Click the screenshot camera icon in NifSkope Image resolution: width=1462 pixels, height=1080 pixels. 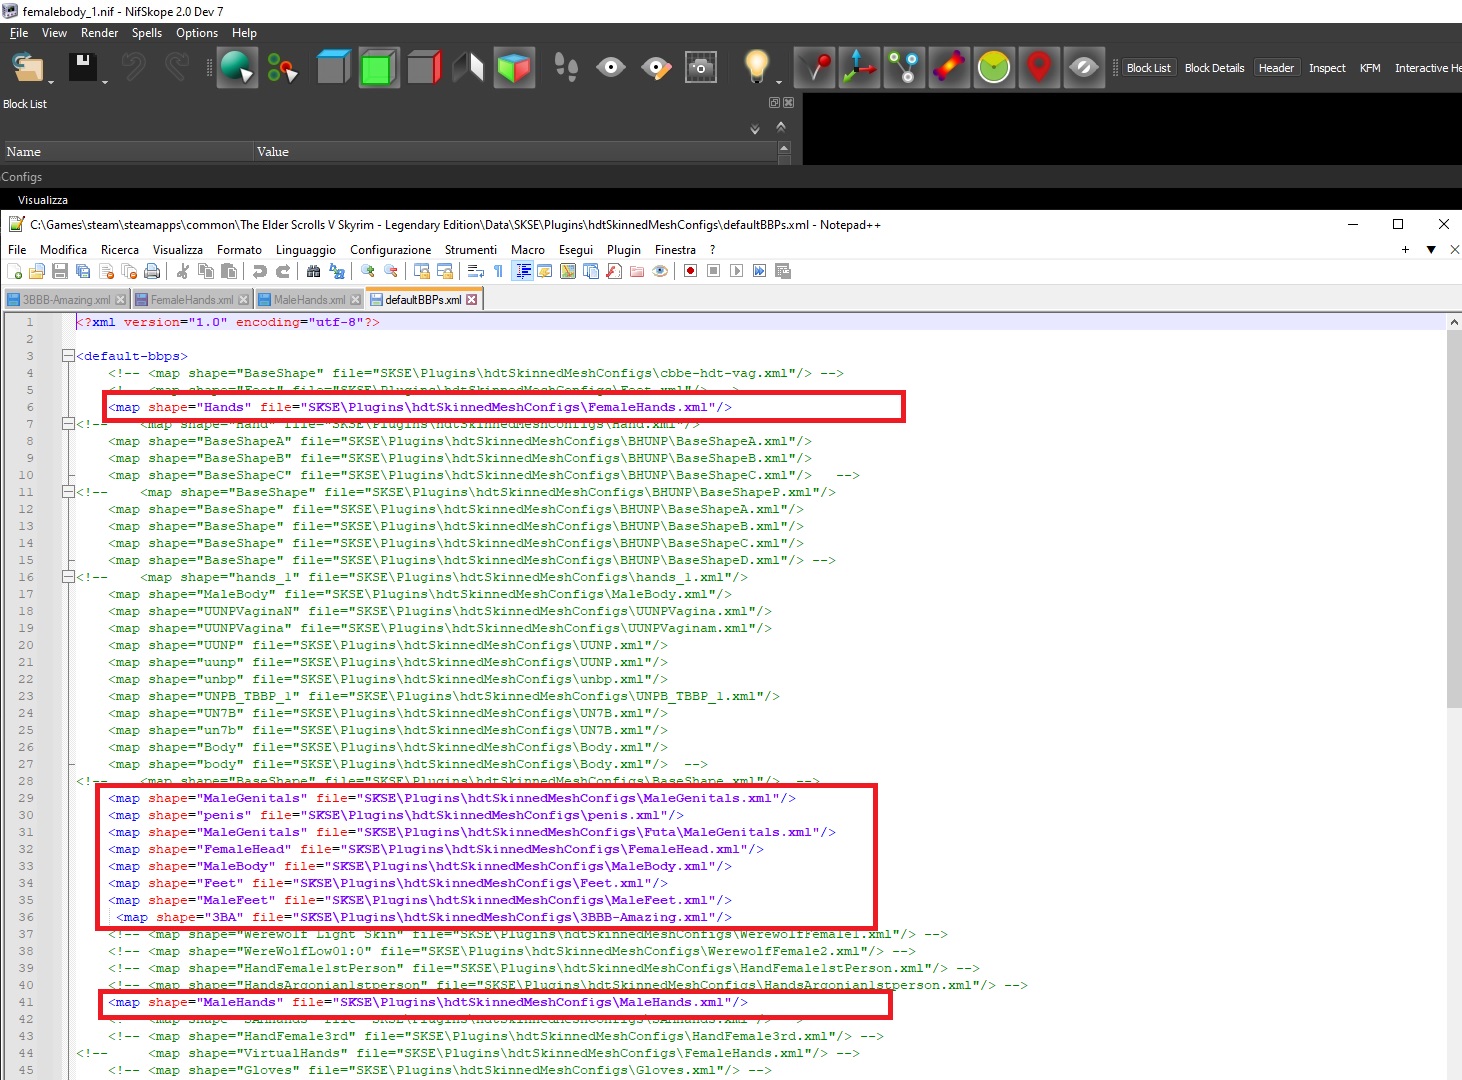coord(701,68)
